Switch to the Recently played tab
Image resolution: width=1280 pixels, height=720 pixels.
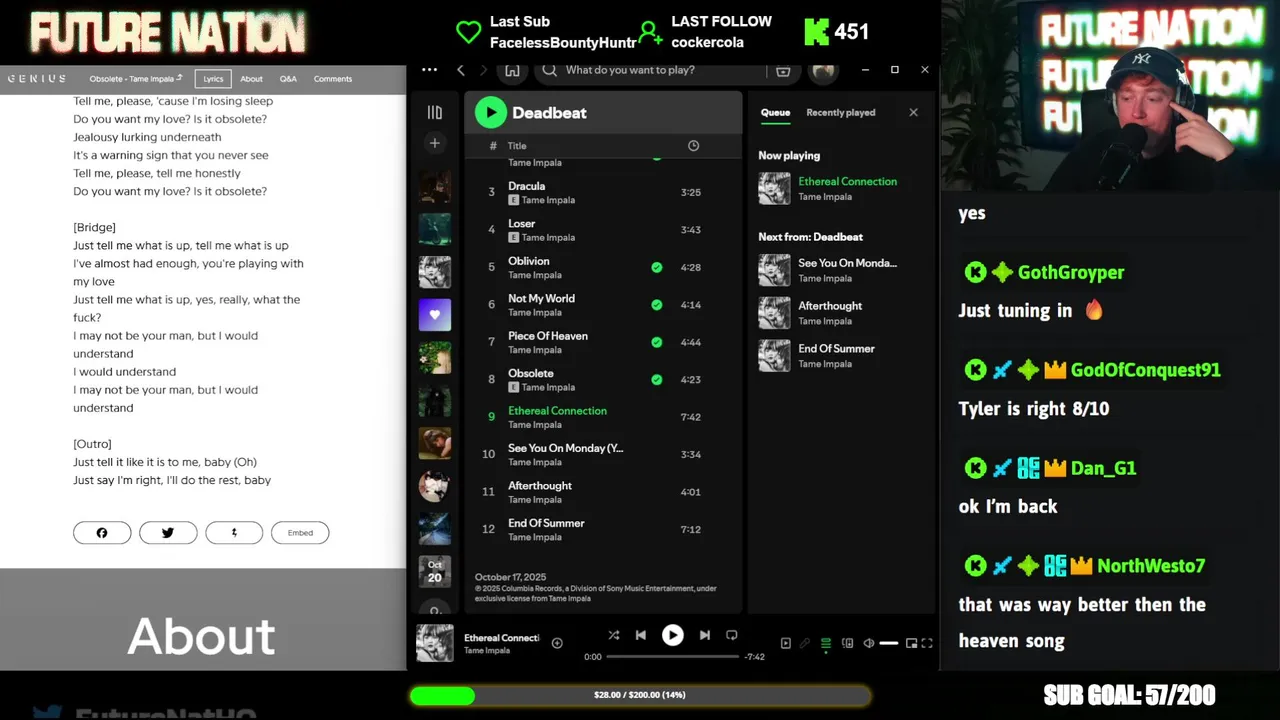tap(840, 113)
